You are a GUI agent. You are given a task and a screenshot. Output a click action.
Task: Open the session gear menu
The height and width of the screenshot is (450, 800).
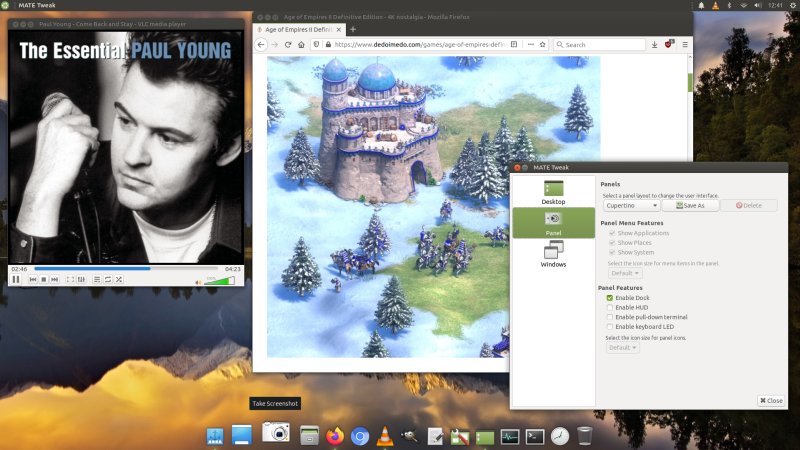(793, 5)
